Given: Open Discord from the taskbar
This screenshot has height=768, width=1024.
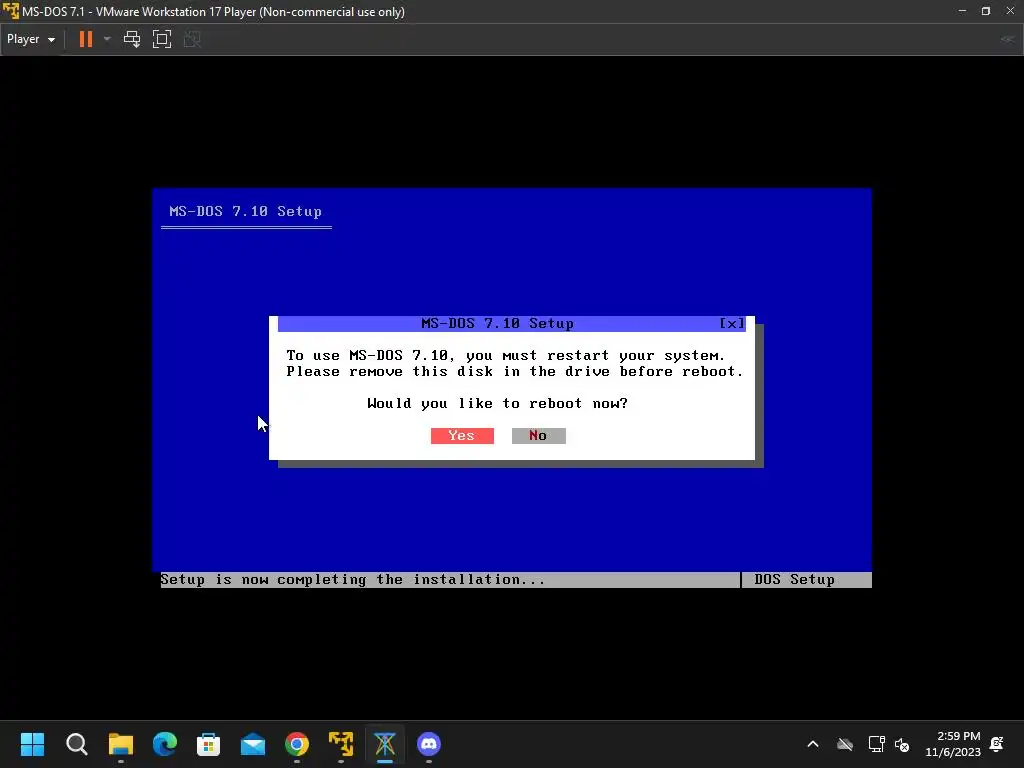Looking at the screenshot, I should (429, 744).
